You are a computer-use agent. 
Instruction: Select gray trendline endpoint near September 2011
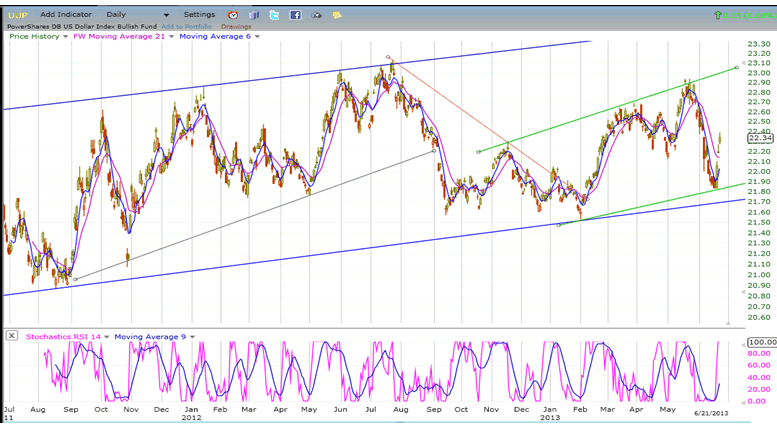[75, 279]
